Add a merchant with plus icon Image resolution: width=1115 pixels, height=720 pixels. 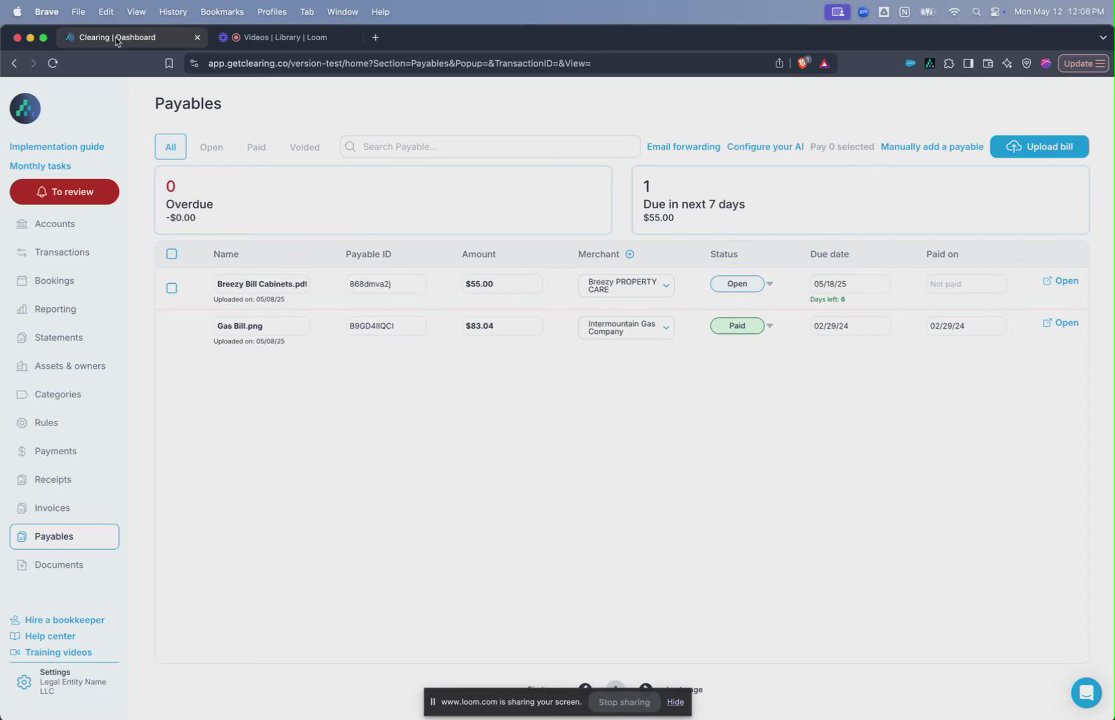click(x=629, y=254)
